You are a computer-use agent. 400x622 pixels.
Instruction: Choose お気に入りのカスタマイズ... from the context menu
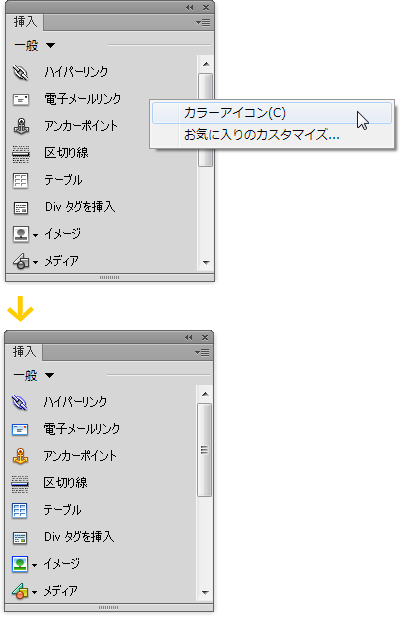coord(262,135)
